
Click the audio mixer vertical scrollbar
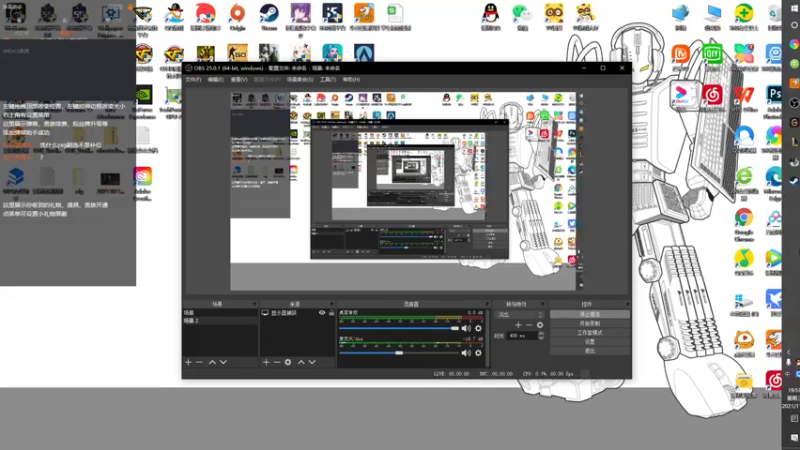point(488,337)
